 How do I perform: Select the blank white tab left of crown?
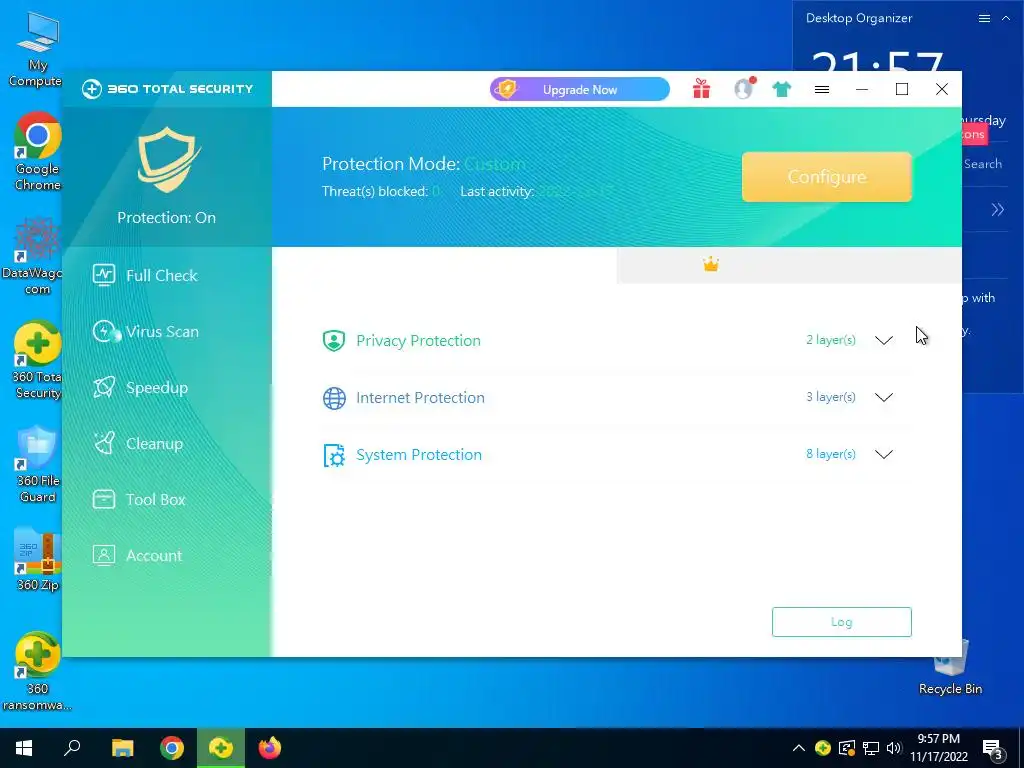(x=445, y=265)
